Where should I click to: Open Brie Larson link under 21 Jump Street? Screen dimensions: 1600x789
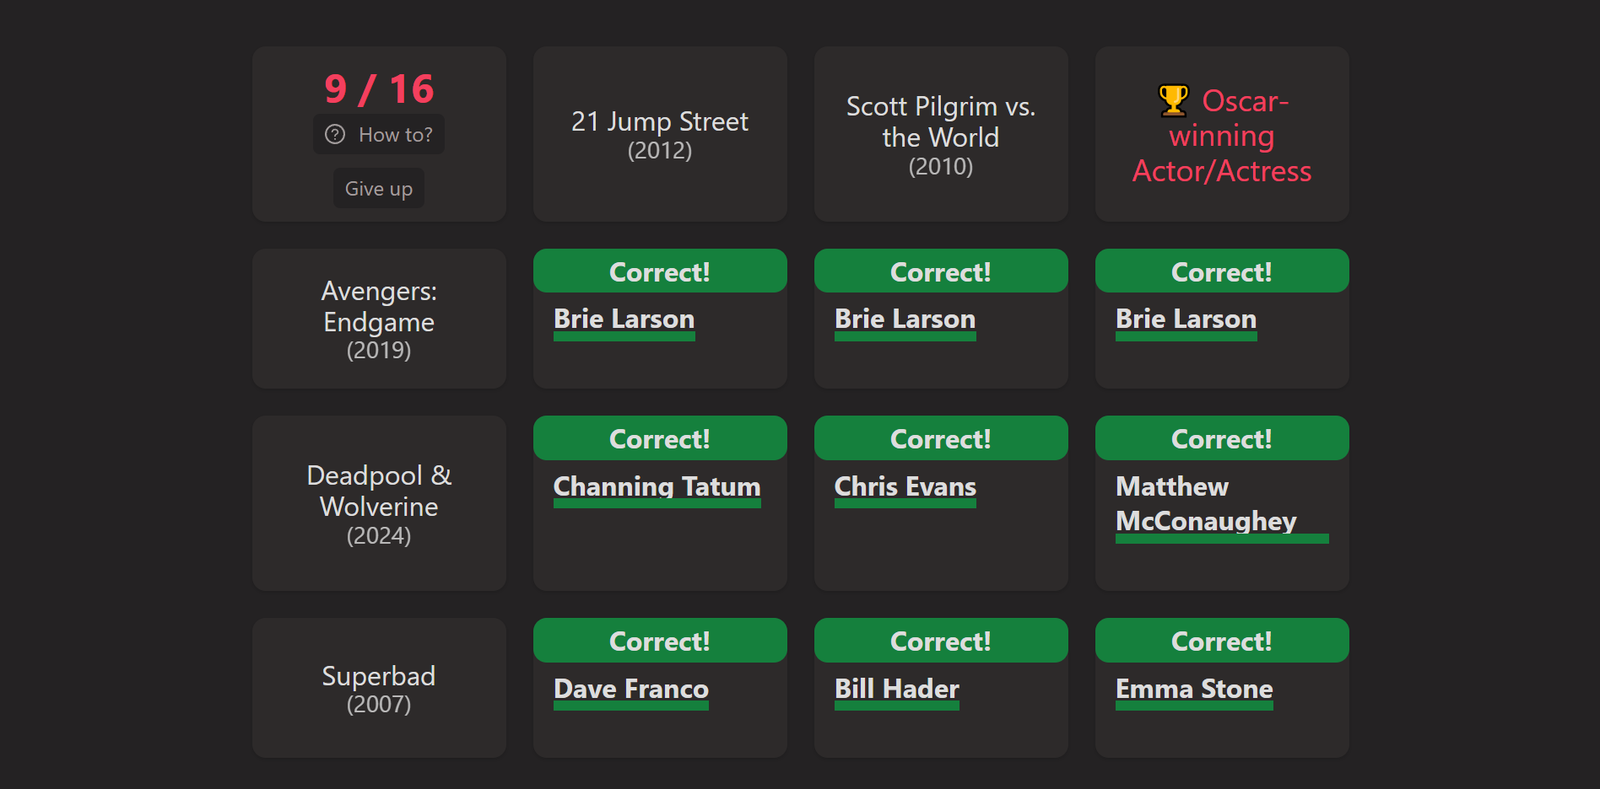624,319
